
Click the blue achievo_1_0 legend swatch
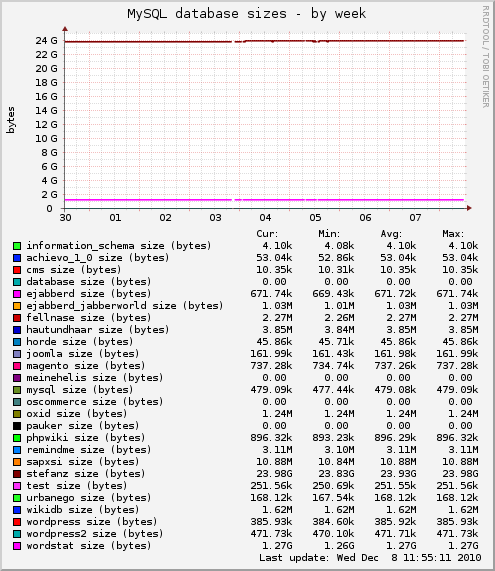17,258
